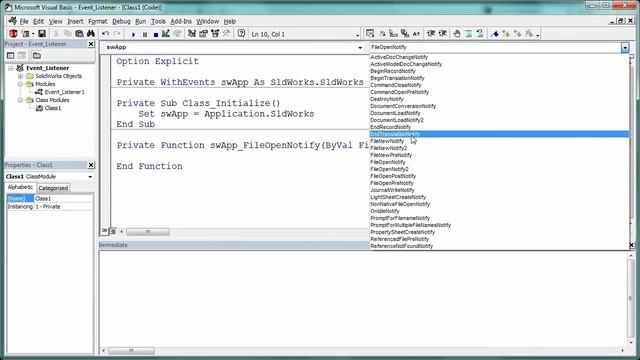This screenshot has height=360, width=640.
Task: Collapse the Event_Listener project node
Action: (11, 68)
